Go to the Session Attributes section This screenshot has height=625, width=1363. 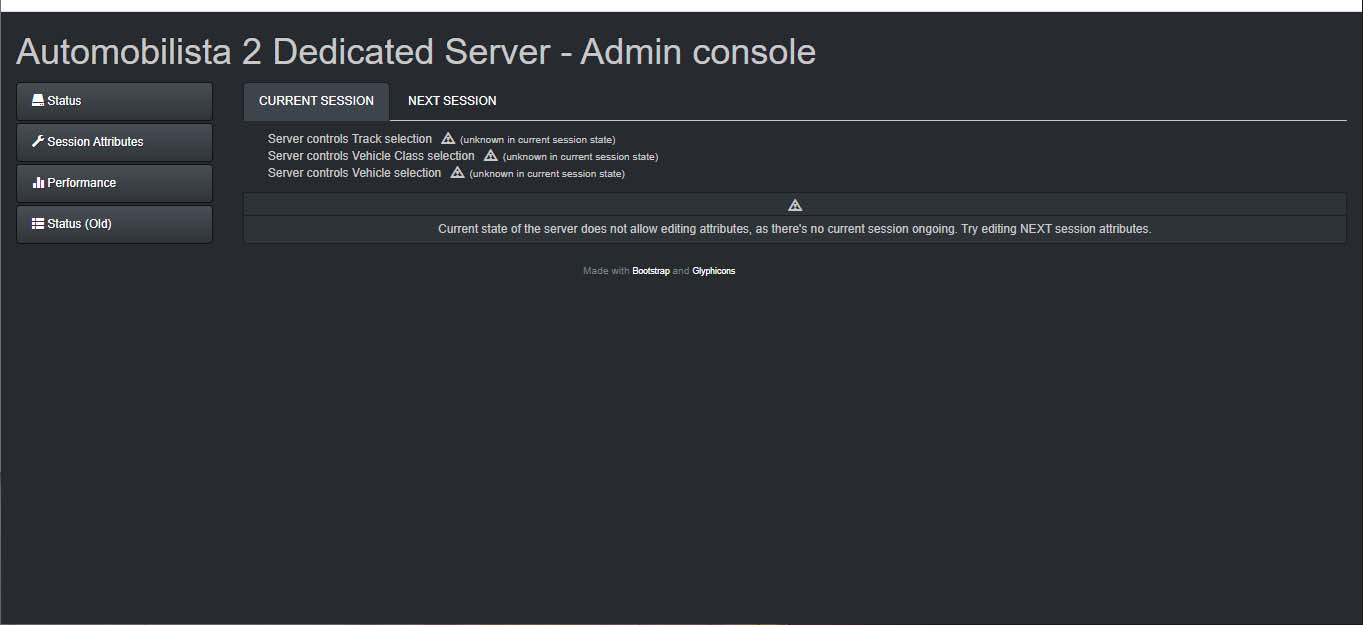(114, 142)
